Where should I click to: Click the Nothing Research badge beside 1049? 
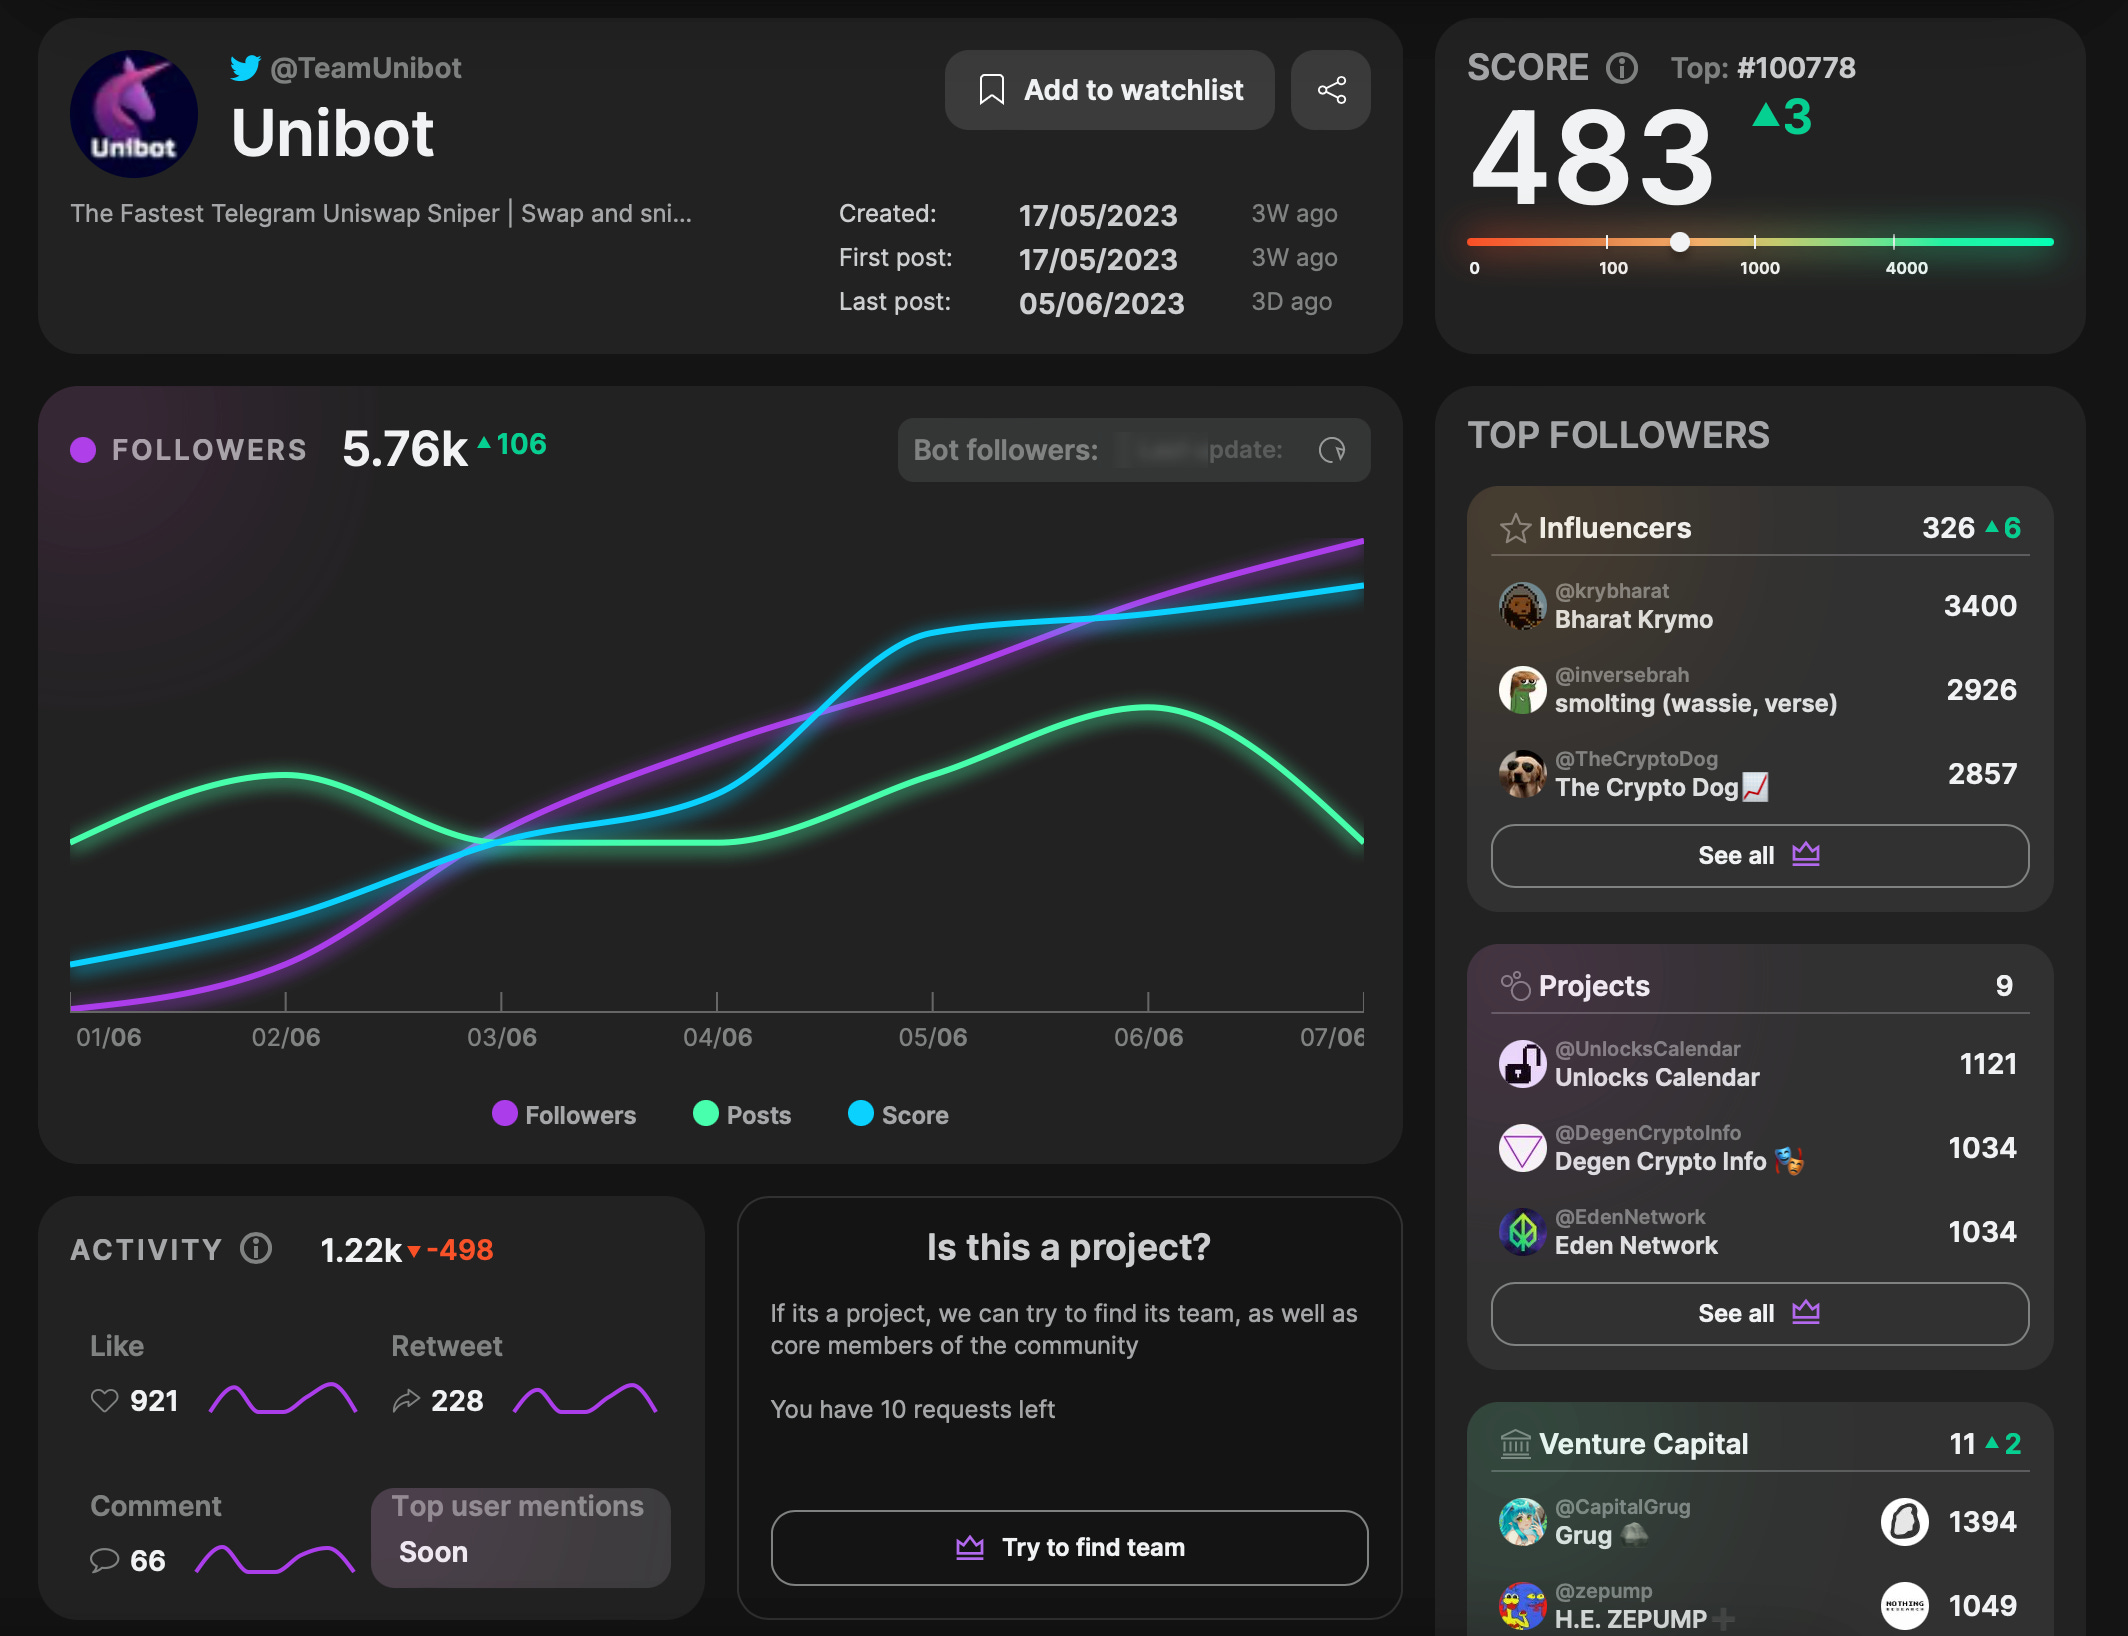[1905, 1606]
